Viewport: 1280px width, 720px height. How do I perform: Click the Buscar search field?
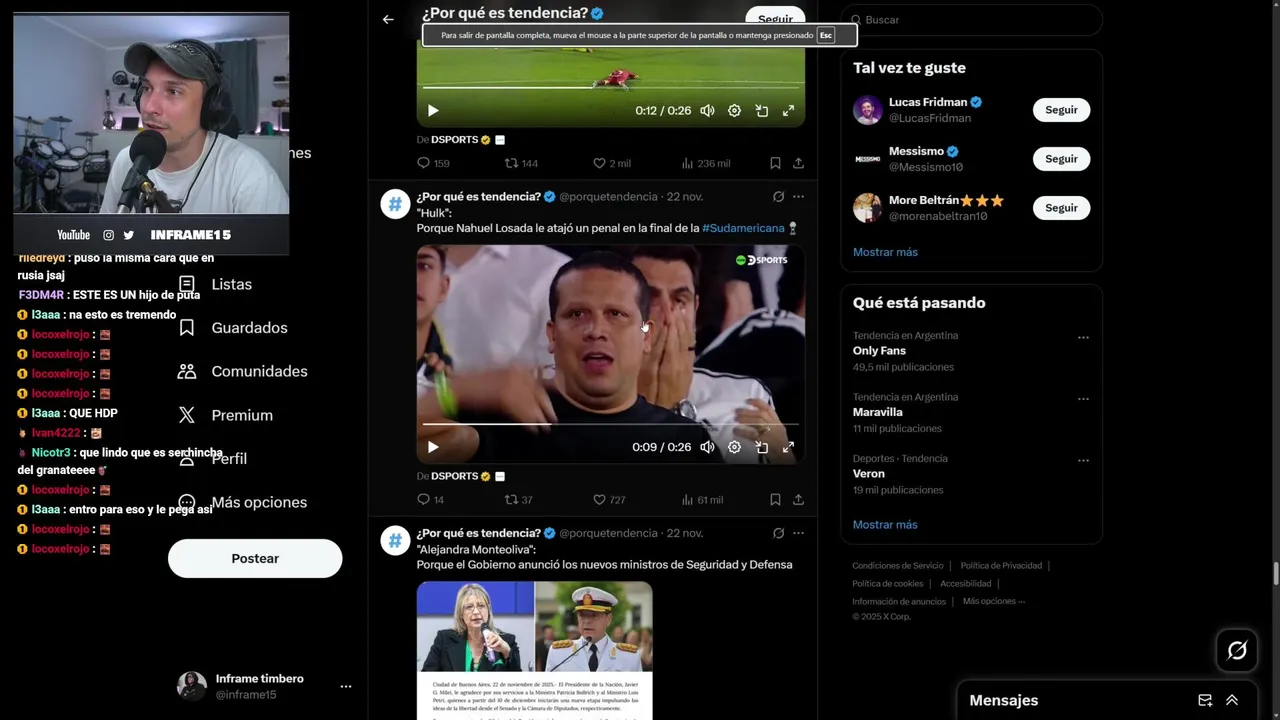[x=972, y=20]
